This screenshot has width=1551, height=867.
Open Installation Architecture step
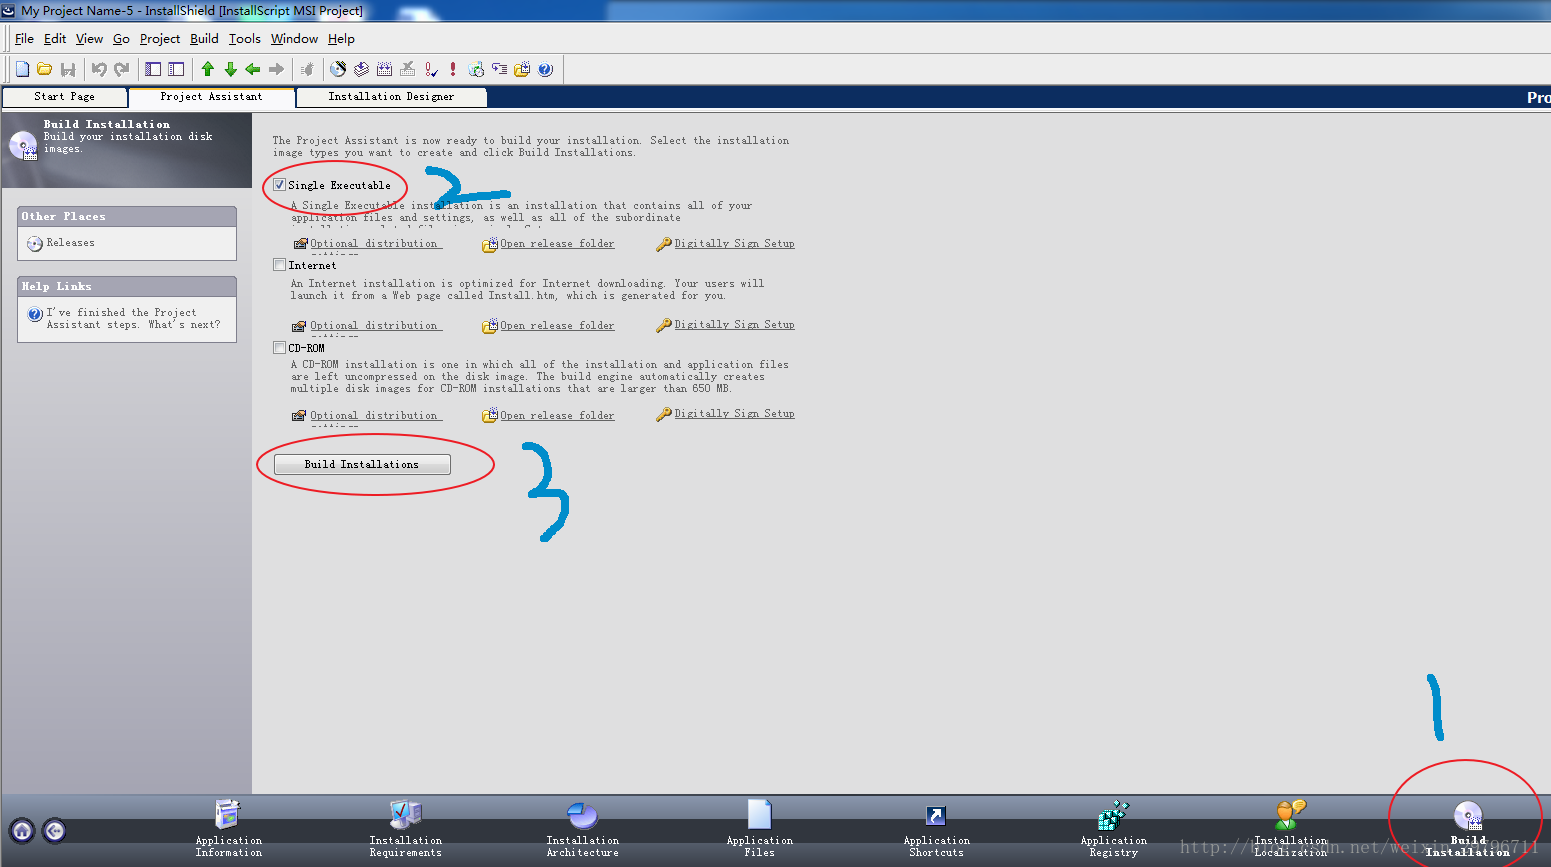click(582, 829)
